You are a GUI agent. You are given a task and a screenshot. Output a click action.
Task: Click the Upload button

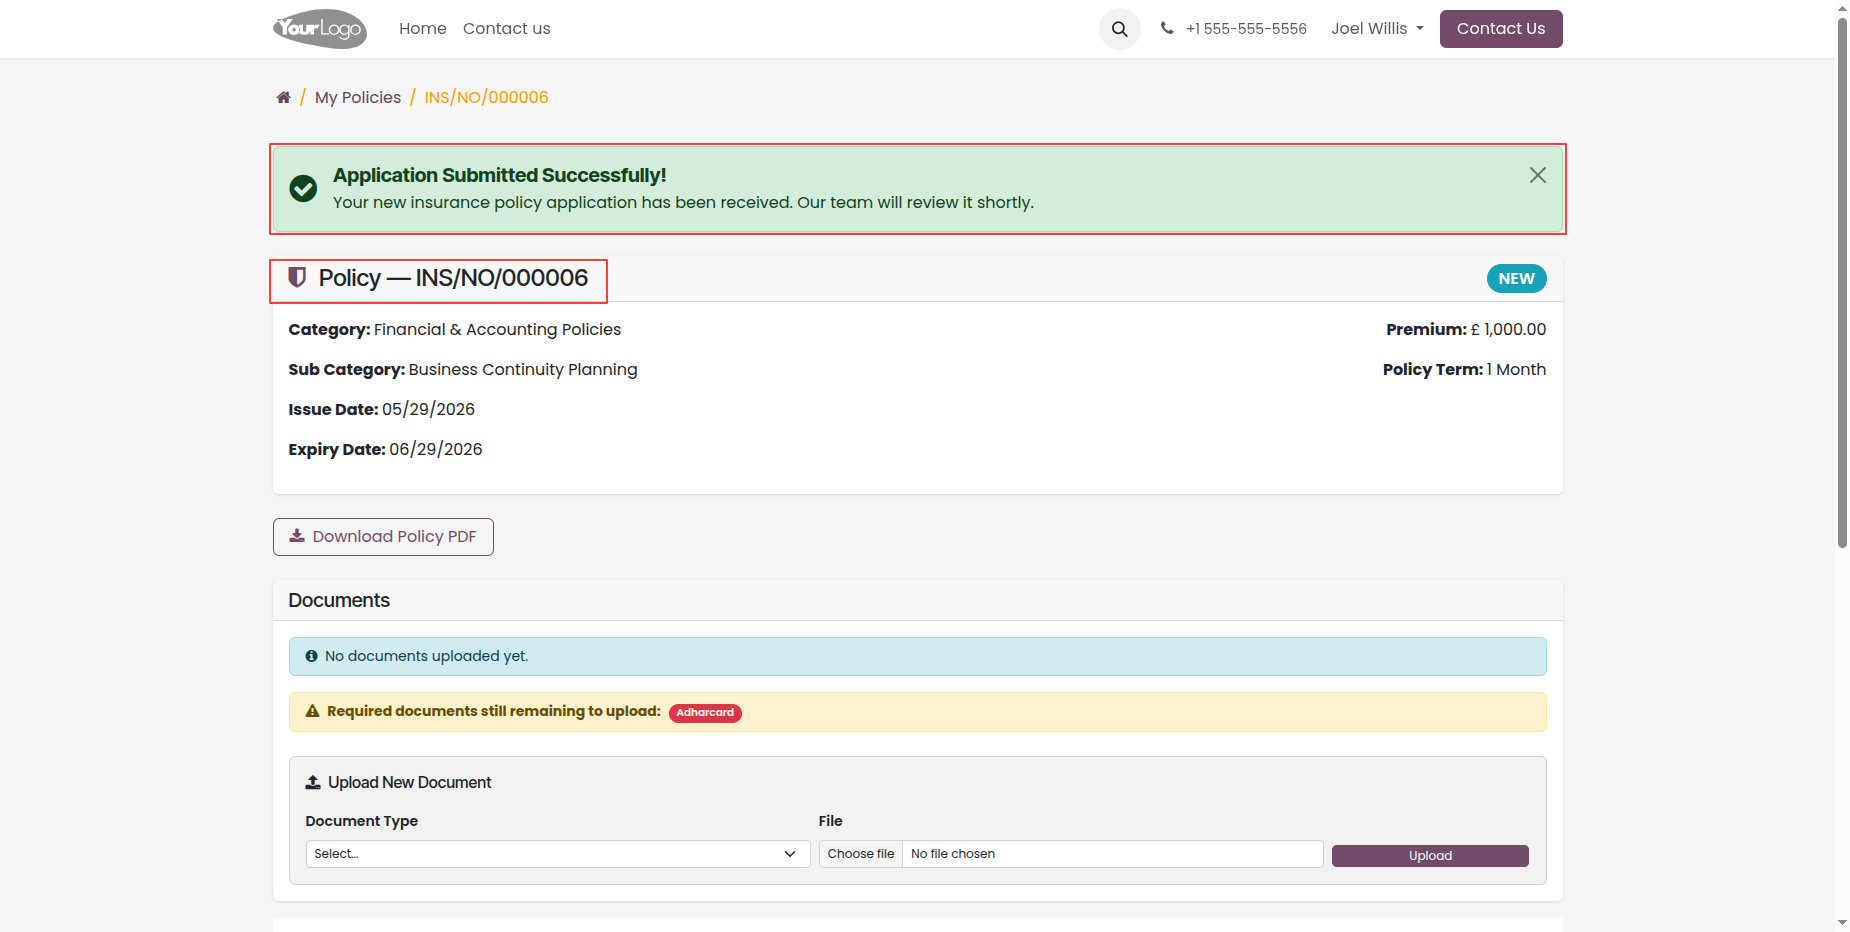coord(1430,856)
